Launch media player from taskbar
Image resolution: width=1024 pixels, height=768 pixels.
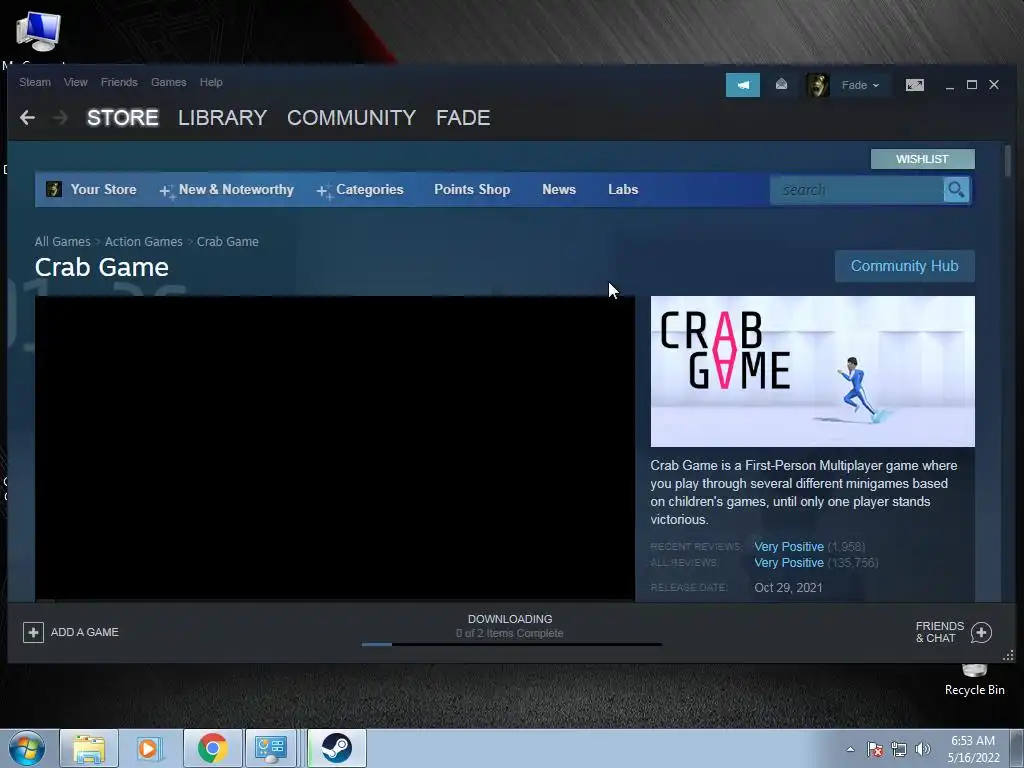(x=150, y=748)
